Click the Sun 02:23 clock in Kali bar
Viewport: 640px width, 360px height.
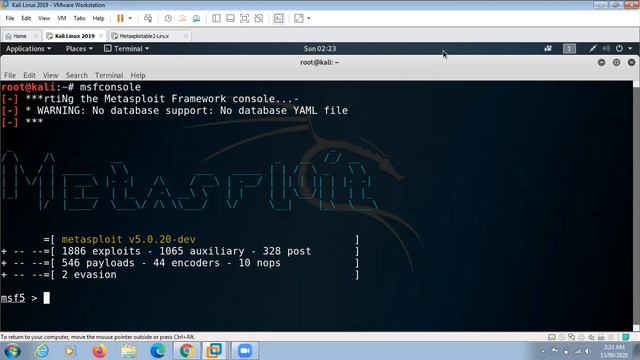(320, 49)
